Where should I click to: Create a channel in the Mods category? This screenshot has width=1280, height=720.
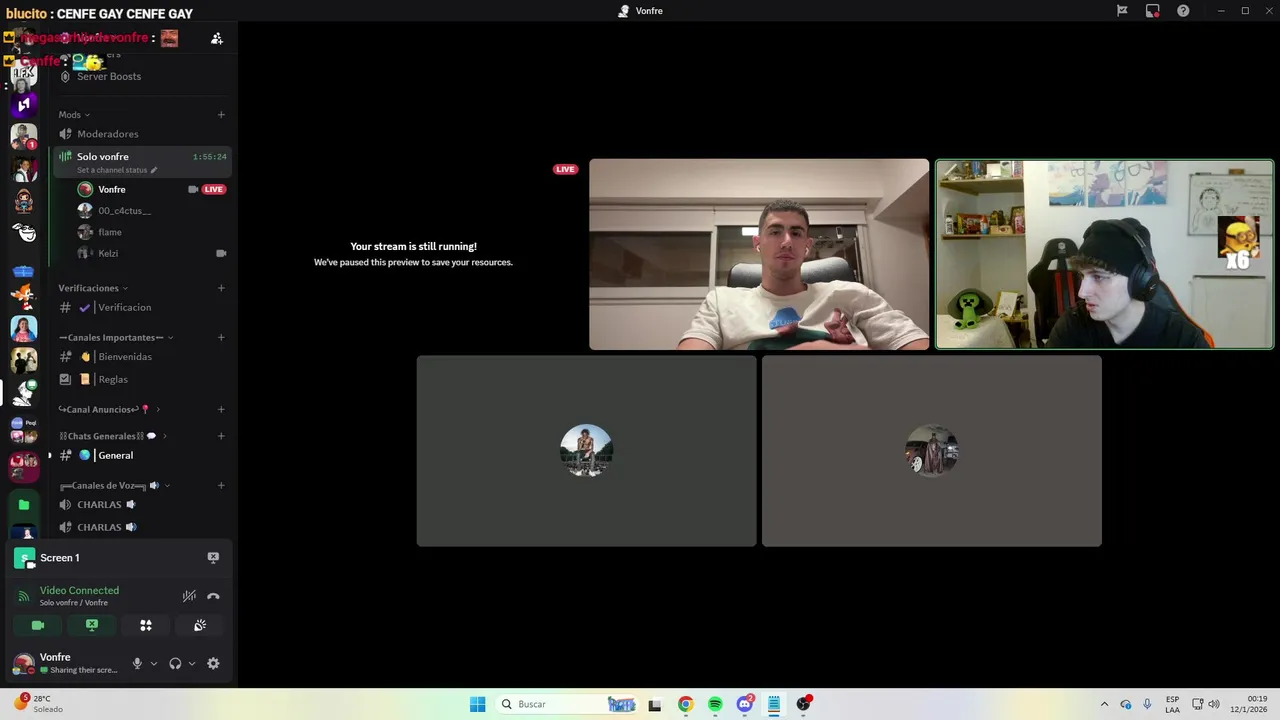click(221, 115)
